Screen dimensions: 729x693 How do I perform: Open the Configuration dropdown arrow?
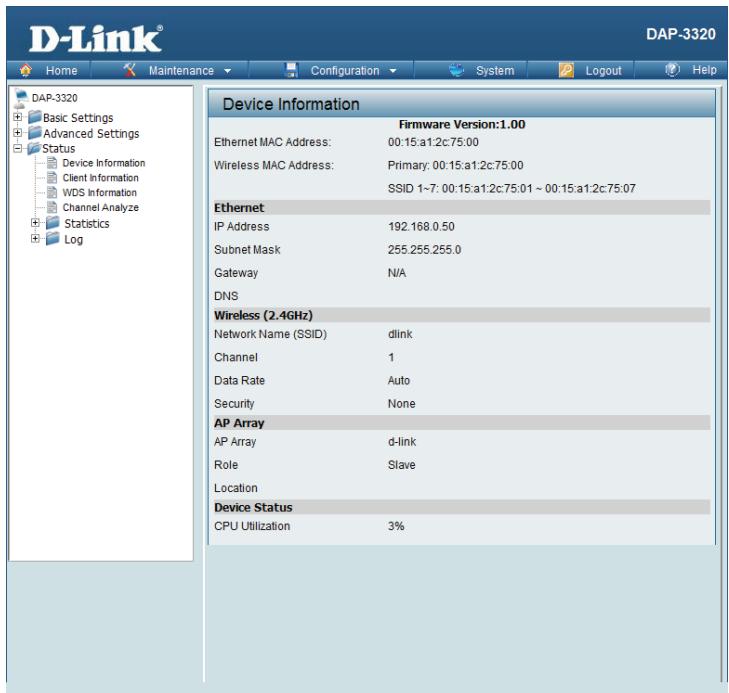[x=393, y=71]
